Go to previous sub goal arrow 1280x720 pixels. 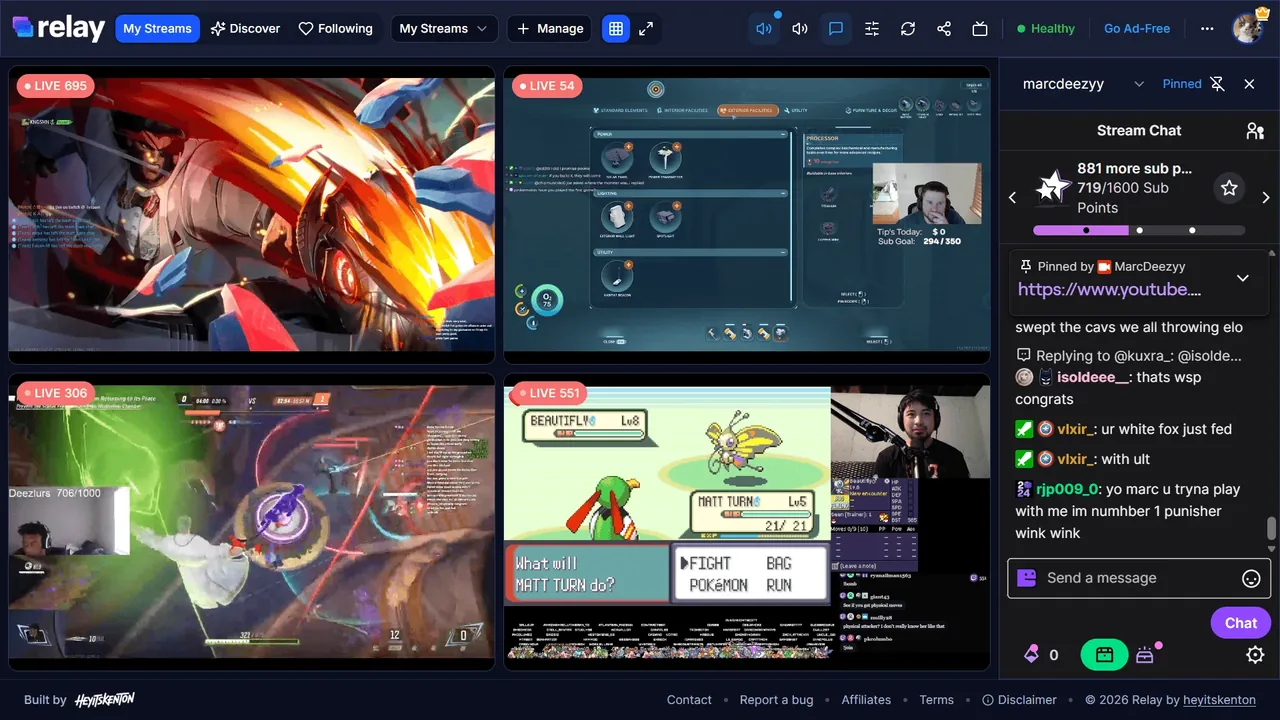tap(1012, 198)
